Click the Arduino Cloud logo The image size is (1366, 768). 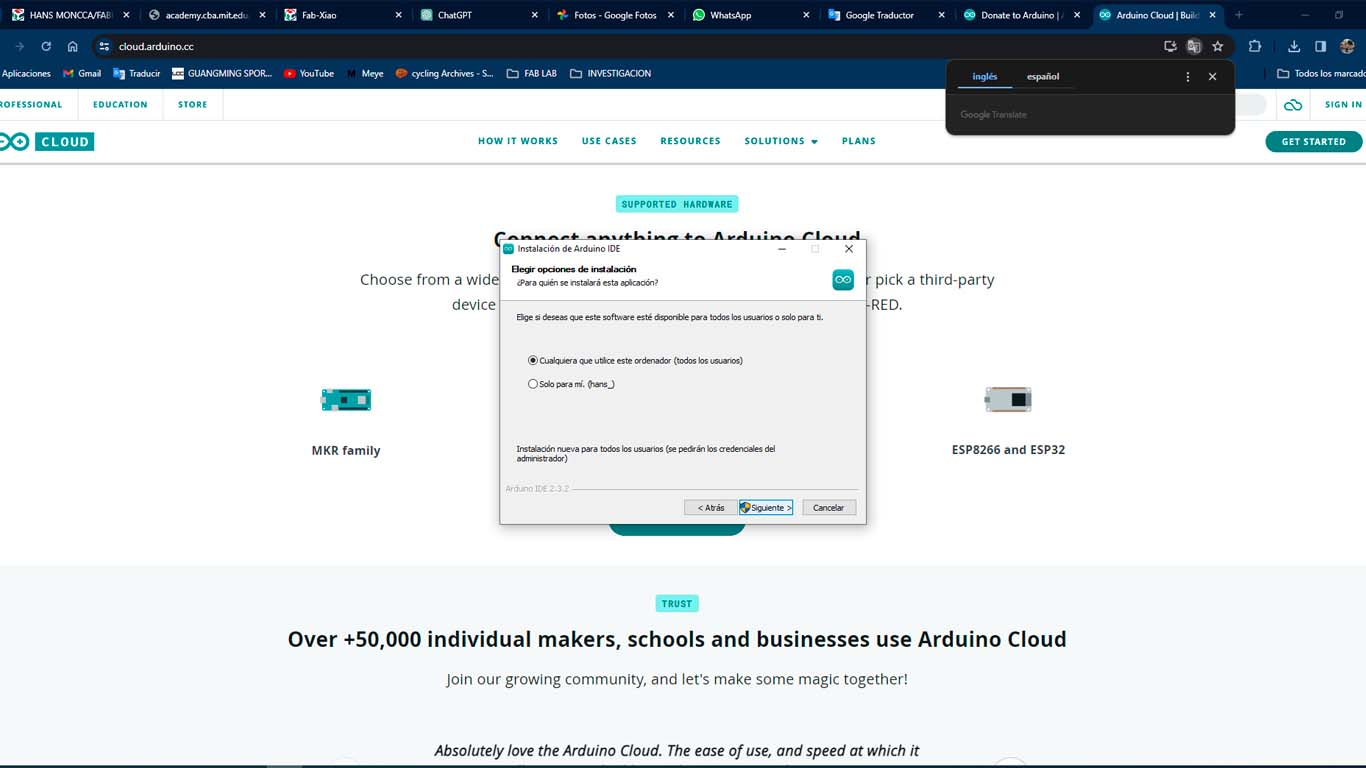click(47, 142)
